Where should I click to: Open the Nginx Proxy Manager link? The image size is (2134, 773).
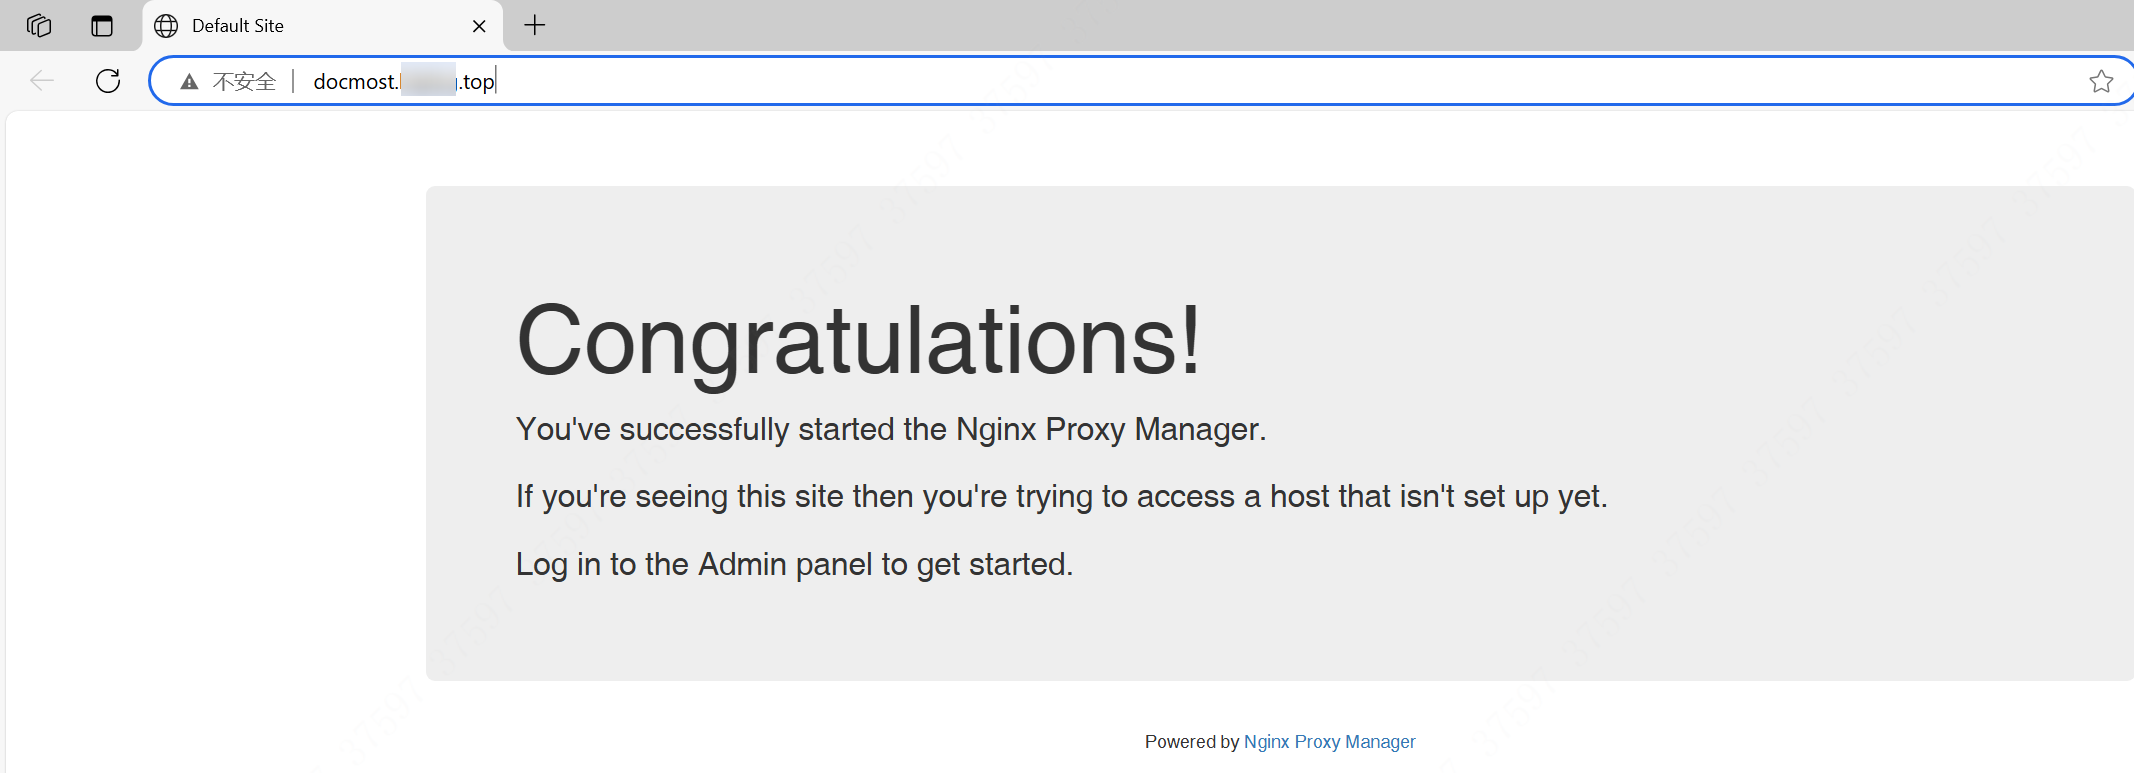[1329, 742]
